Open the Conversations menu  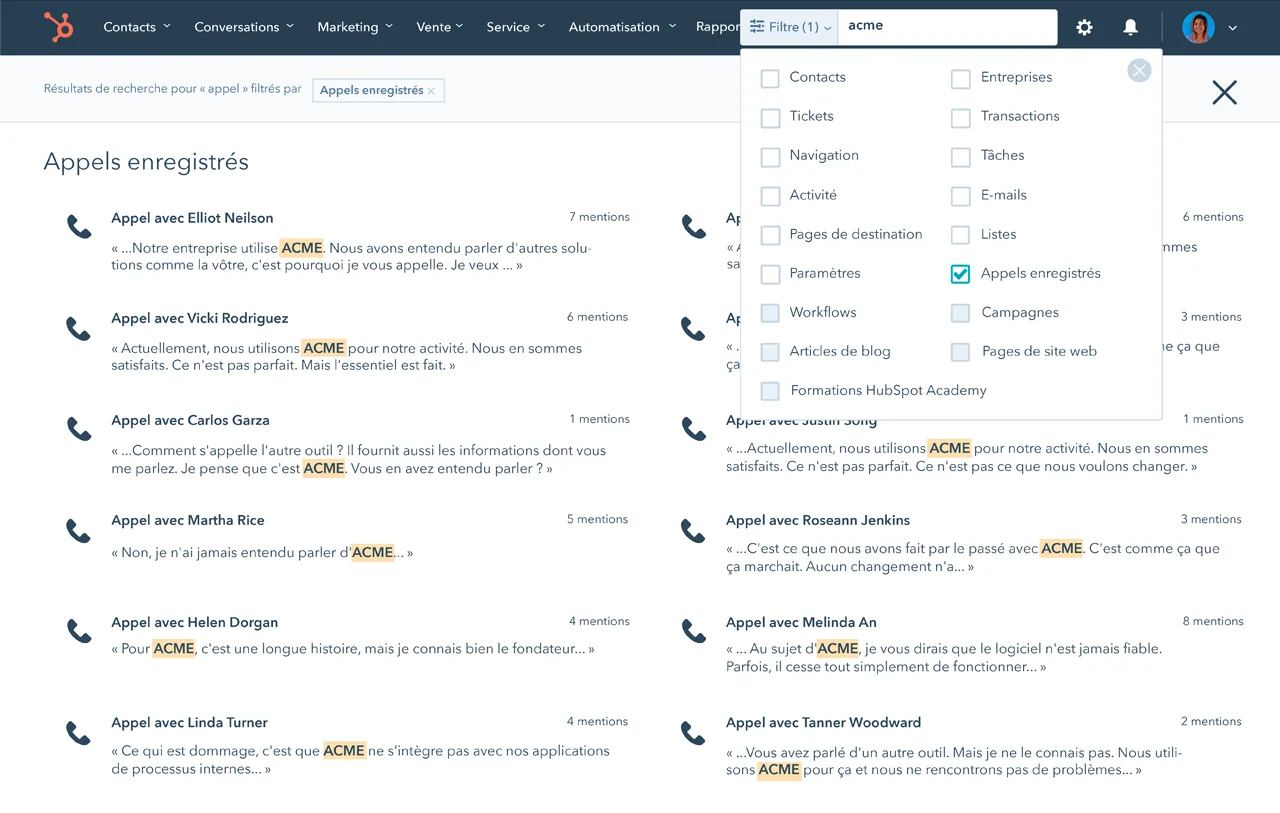tap(243, 27)
